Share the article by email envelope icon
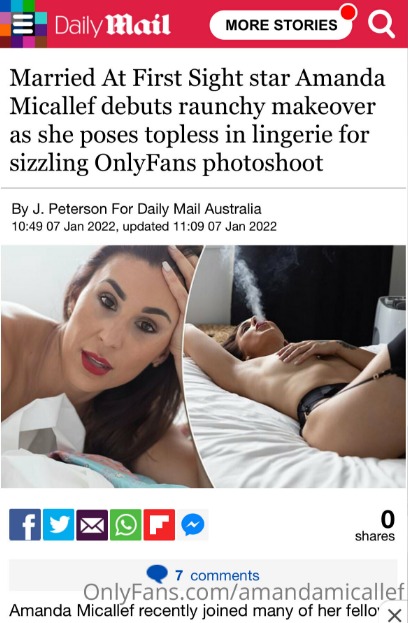 click(x=92, y=524)
